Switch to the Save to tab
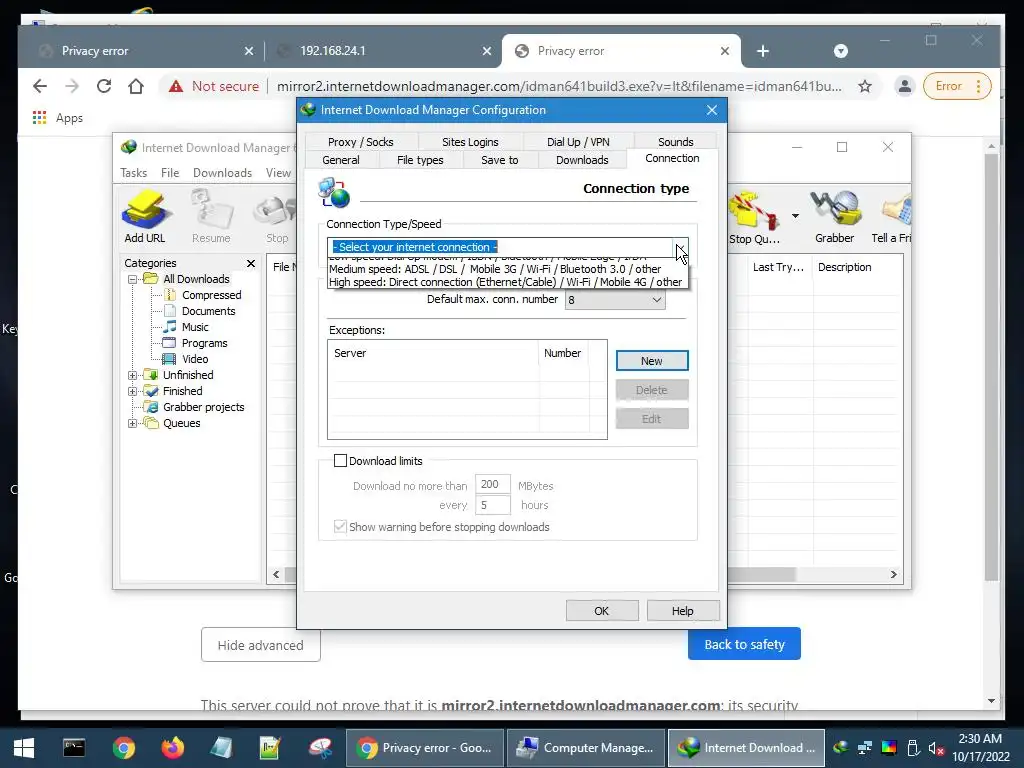This screenshot has width=1024, height=768. 500,160
